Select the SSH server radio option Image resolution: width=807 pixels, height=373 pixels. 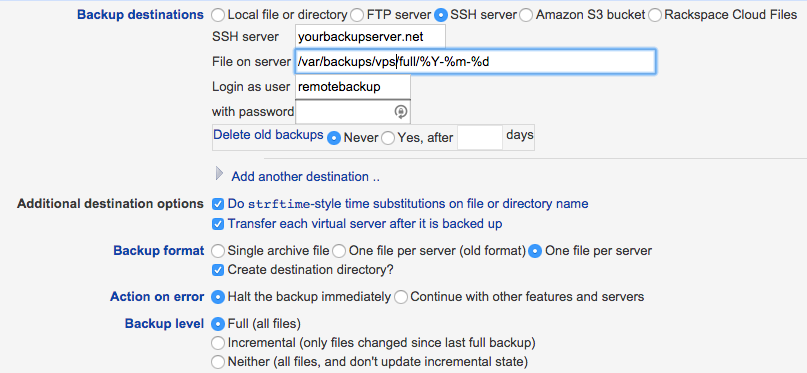coord(441,15)
